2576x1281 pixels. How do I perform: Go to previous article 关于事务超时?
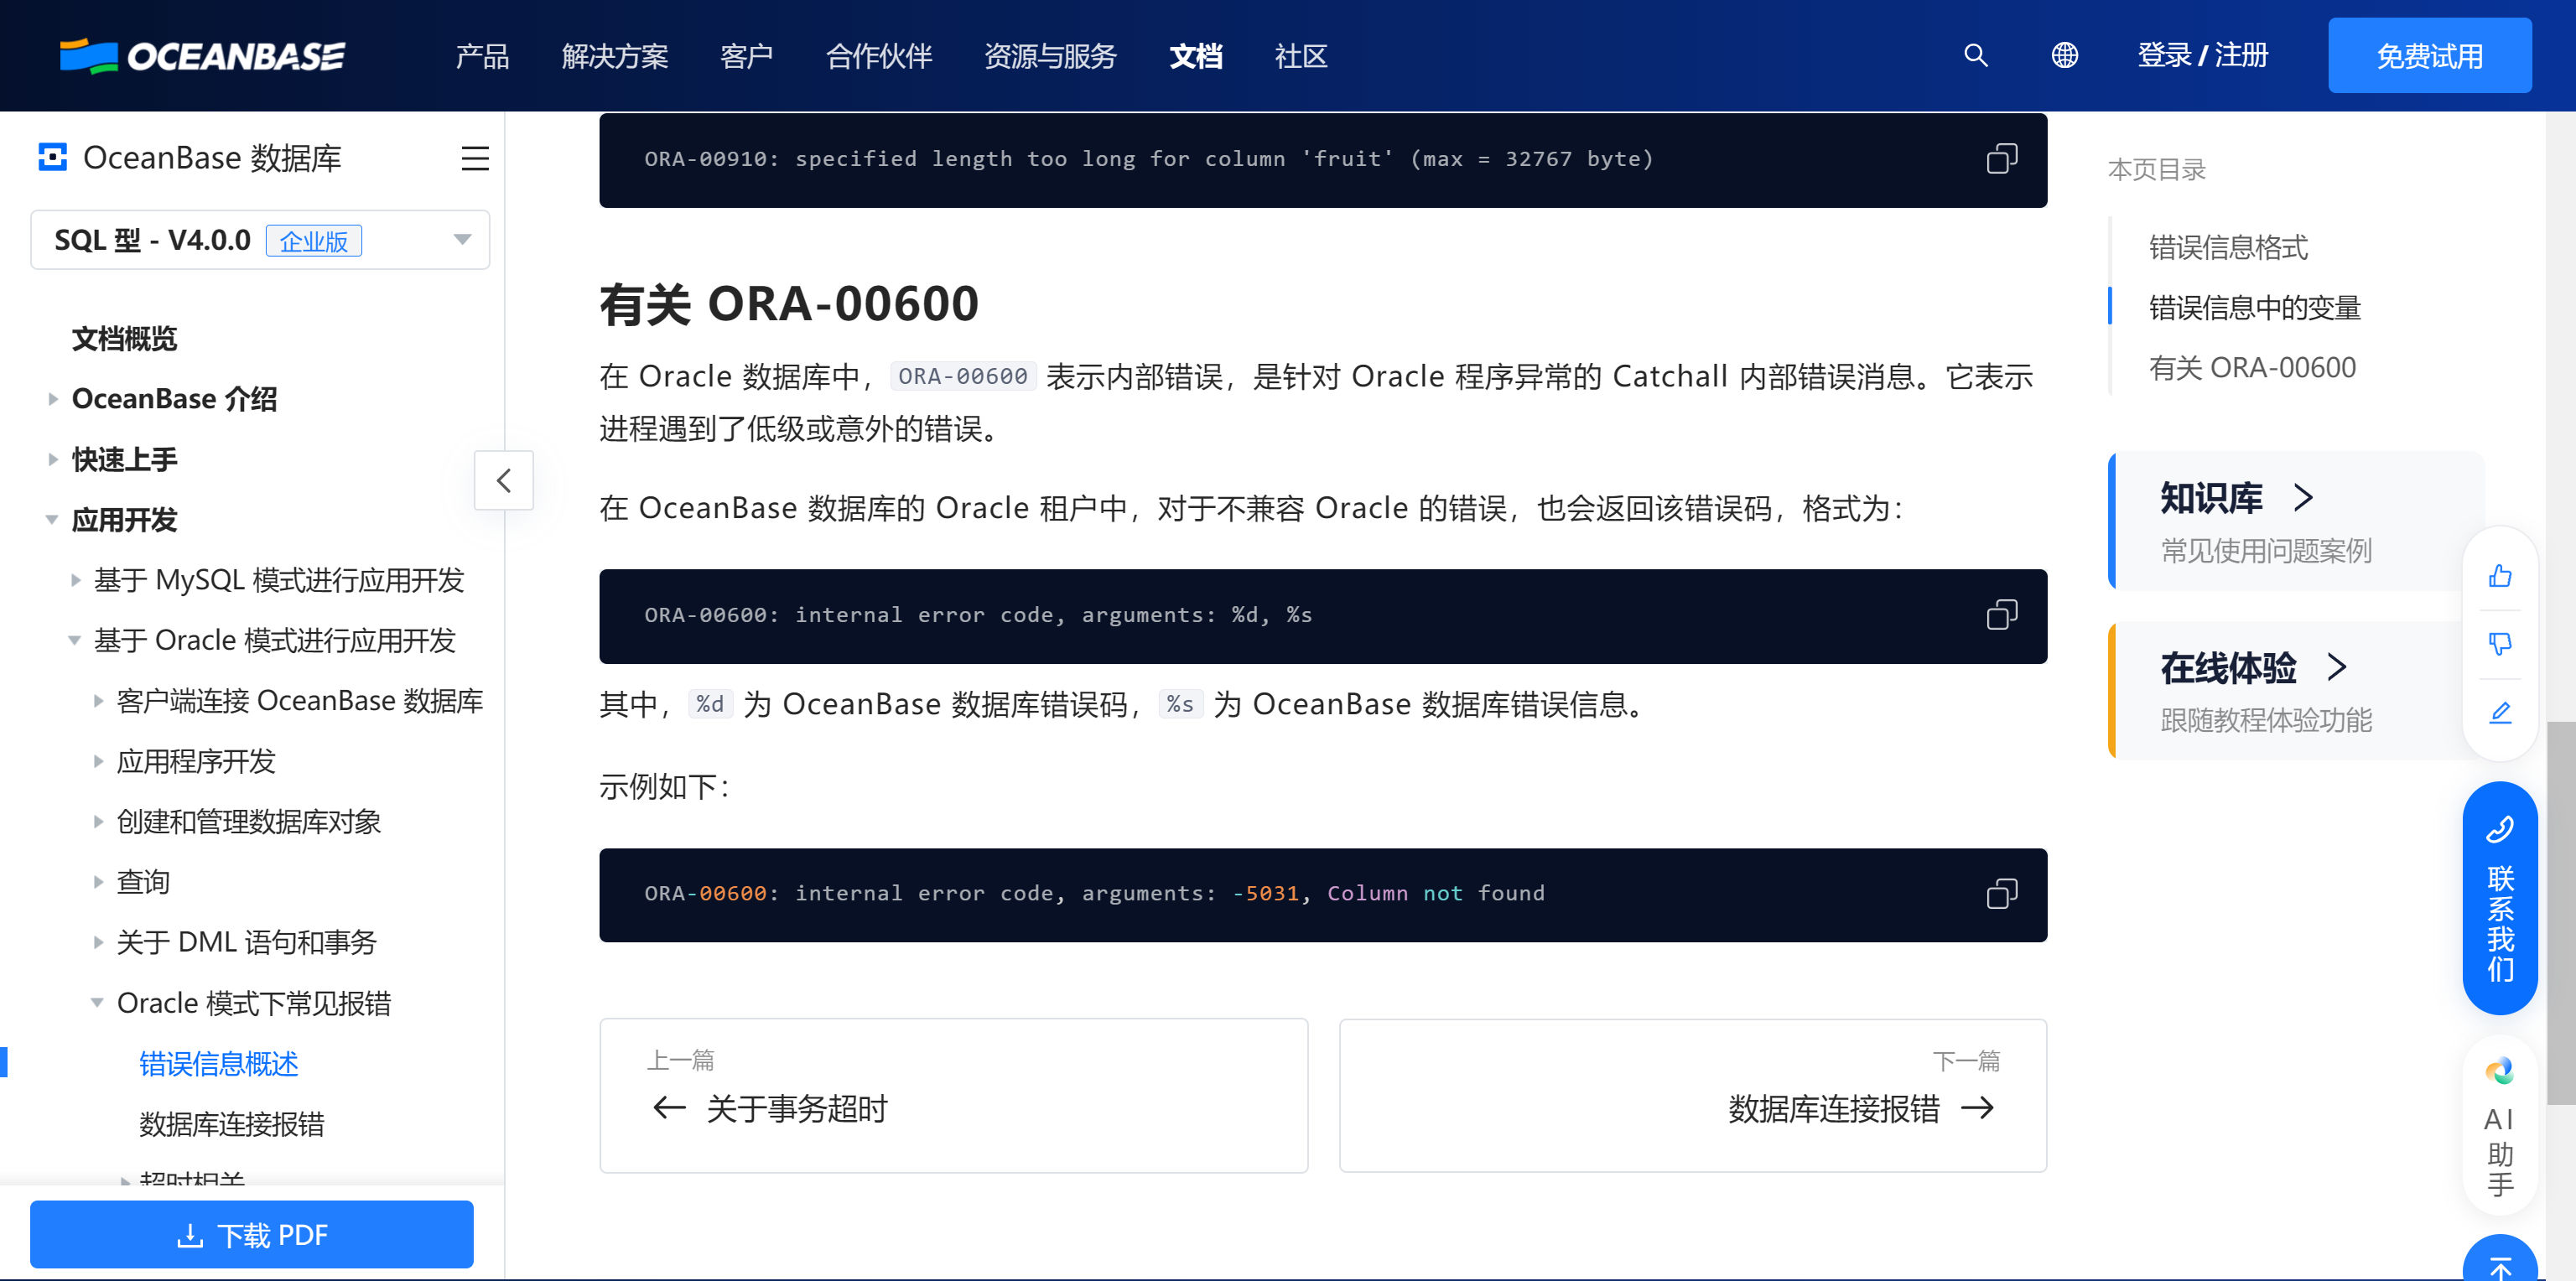point(953,1095)
